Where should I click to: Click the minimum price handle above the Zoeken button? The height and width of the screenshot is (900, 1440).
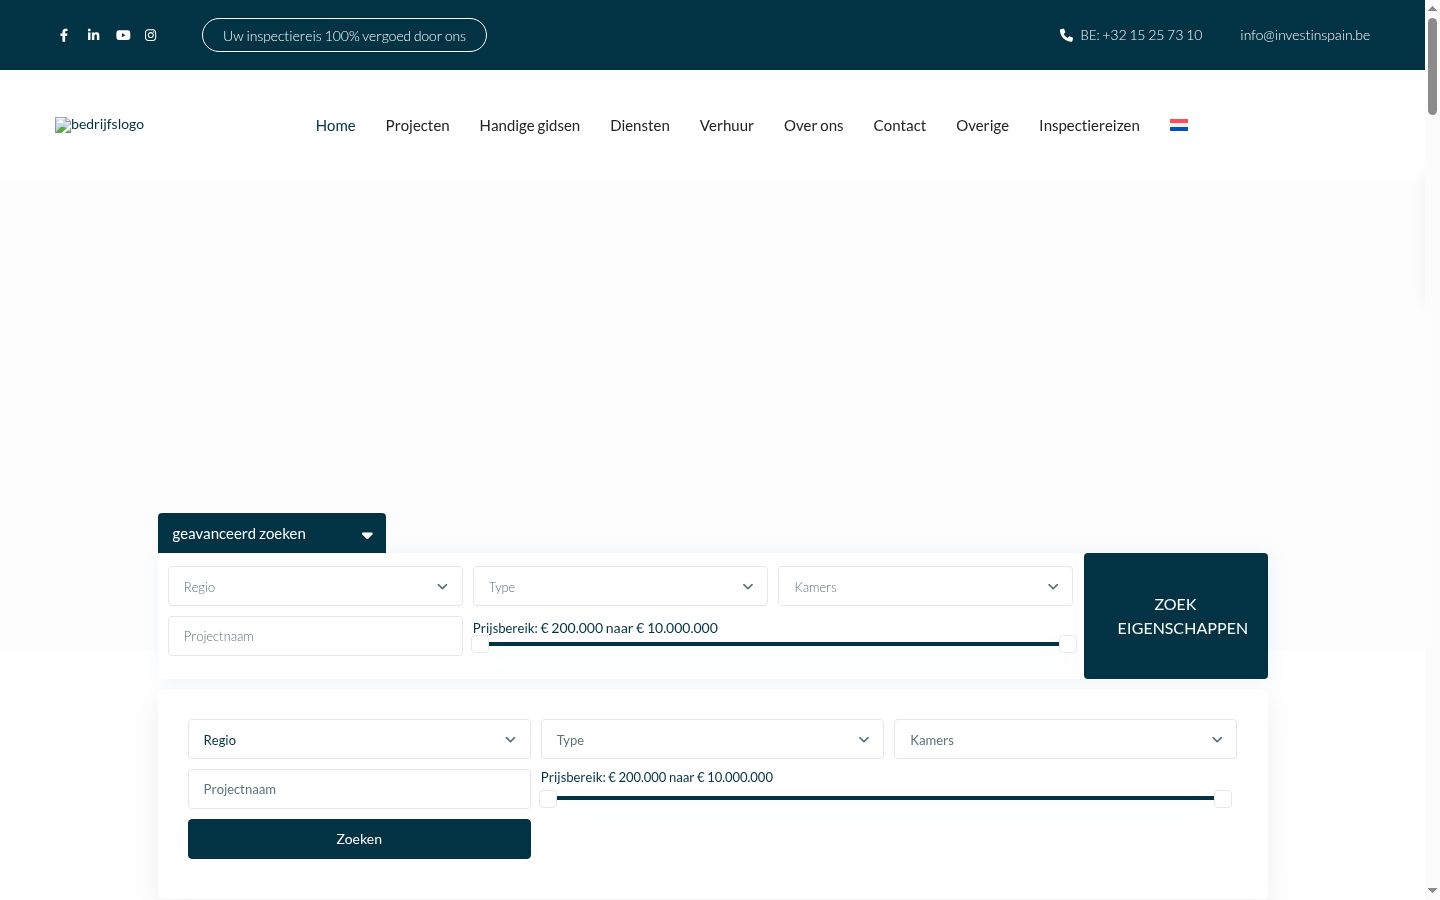[x=548, y=798]
